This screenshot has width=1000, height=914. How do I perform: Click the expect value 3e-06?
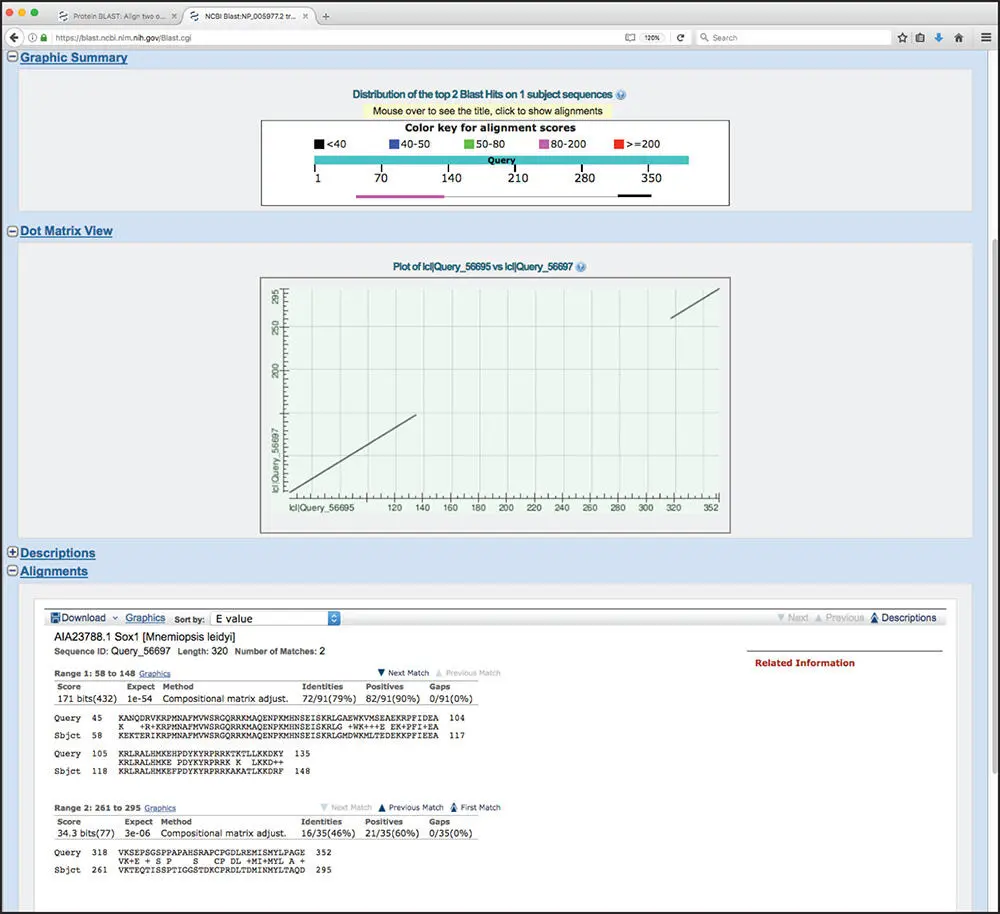(x=137, y=833)
